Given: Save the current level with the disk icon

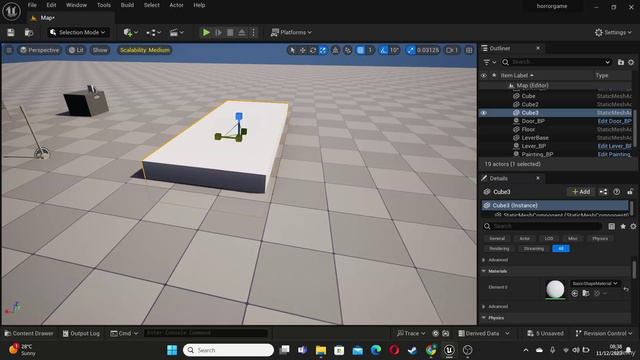Looking at the screenshot, I should 11,32.
